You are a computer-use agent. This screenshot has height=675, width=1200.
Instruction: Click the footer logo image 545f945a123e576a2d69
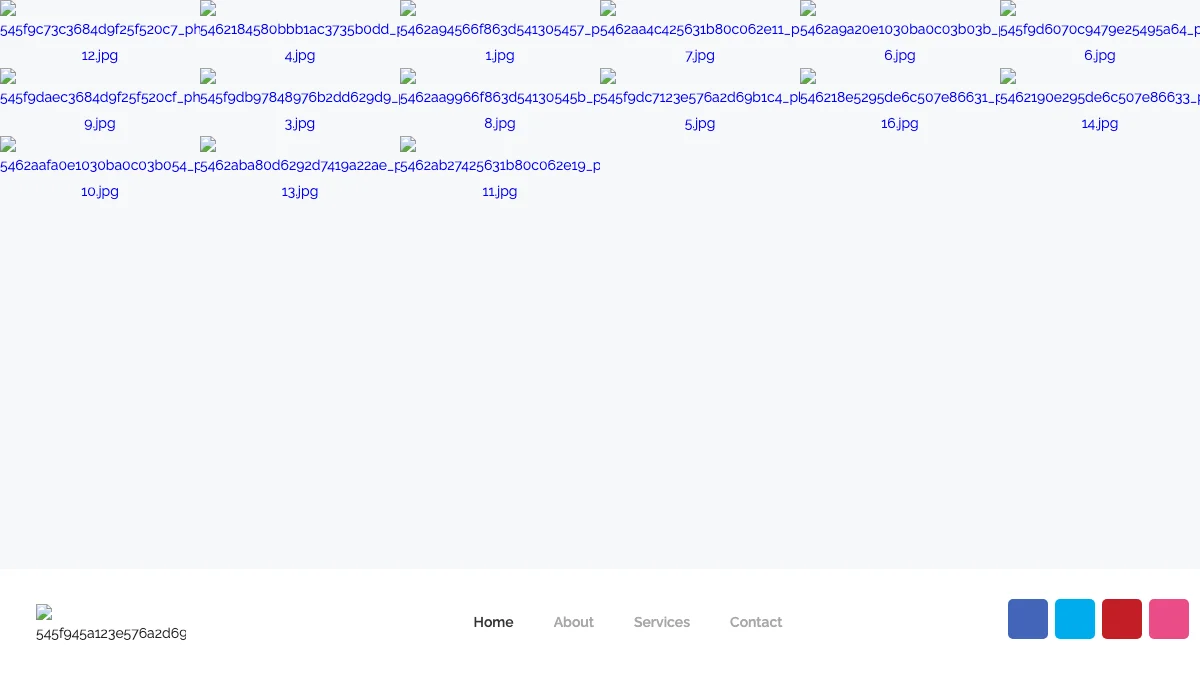pos(111,623)
